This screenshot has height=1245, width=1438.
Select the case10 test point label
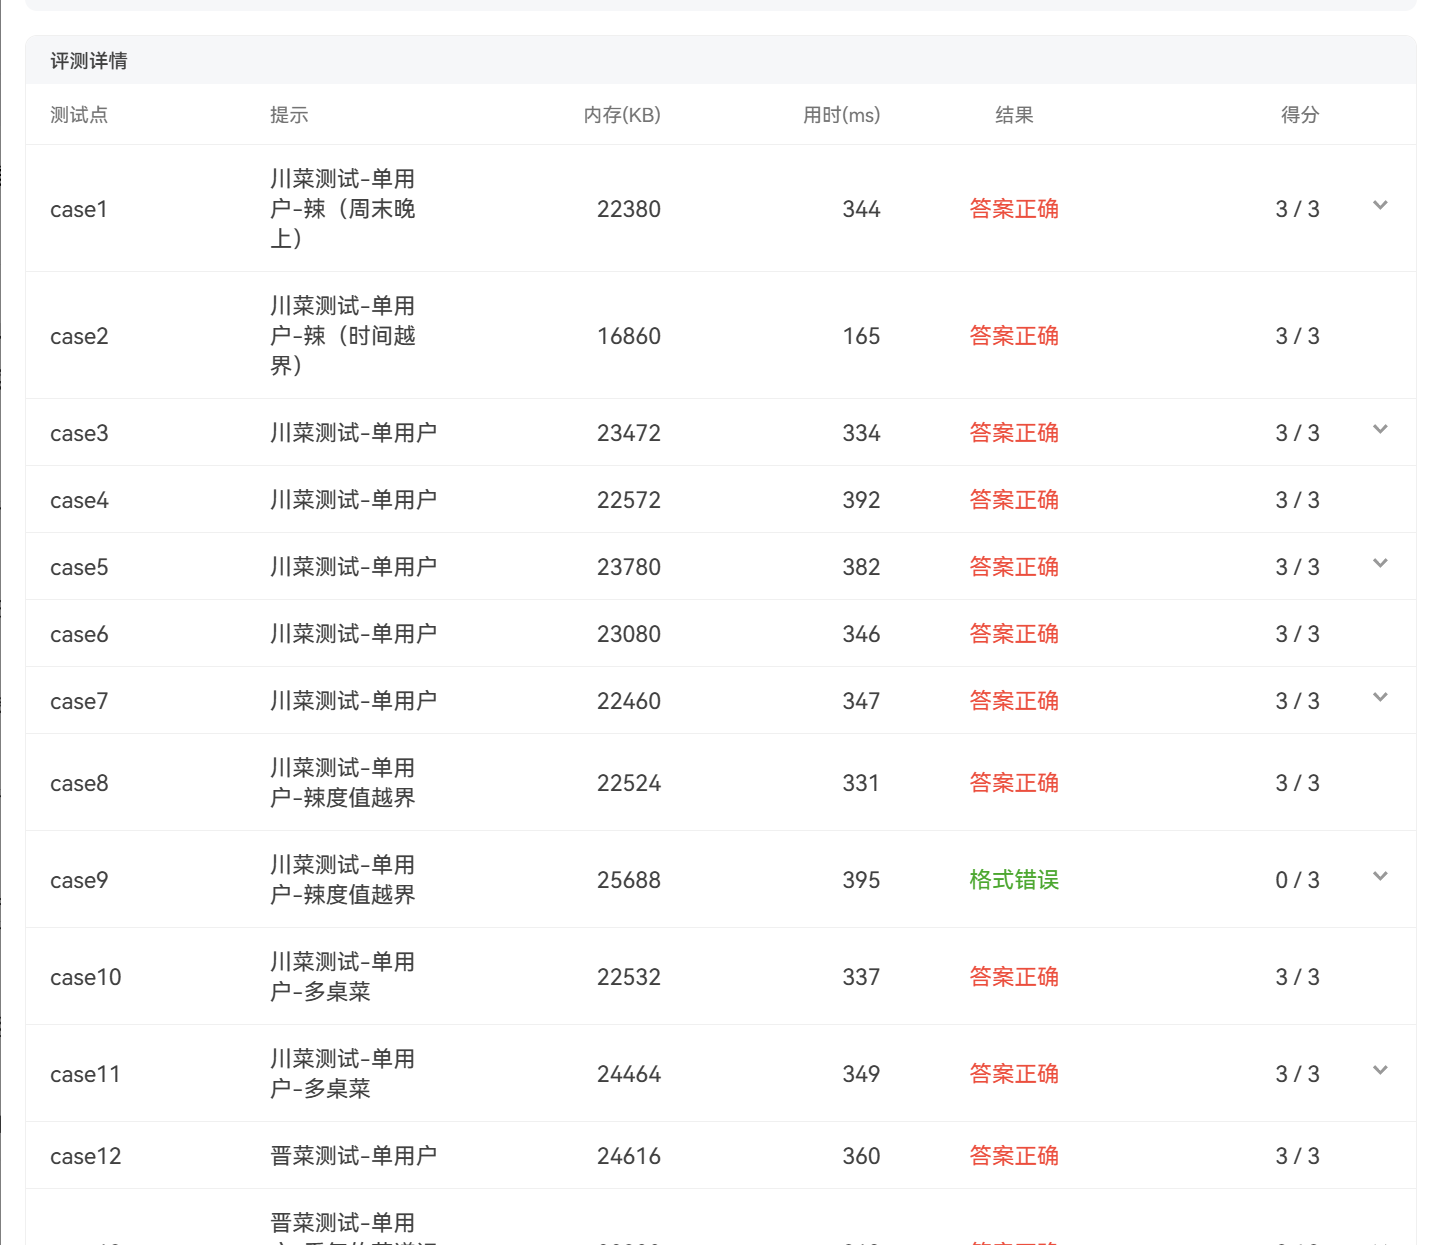pyautogui.click(x=86, y=977)
